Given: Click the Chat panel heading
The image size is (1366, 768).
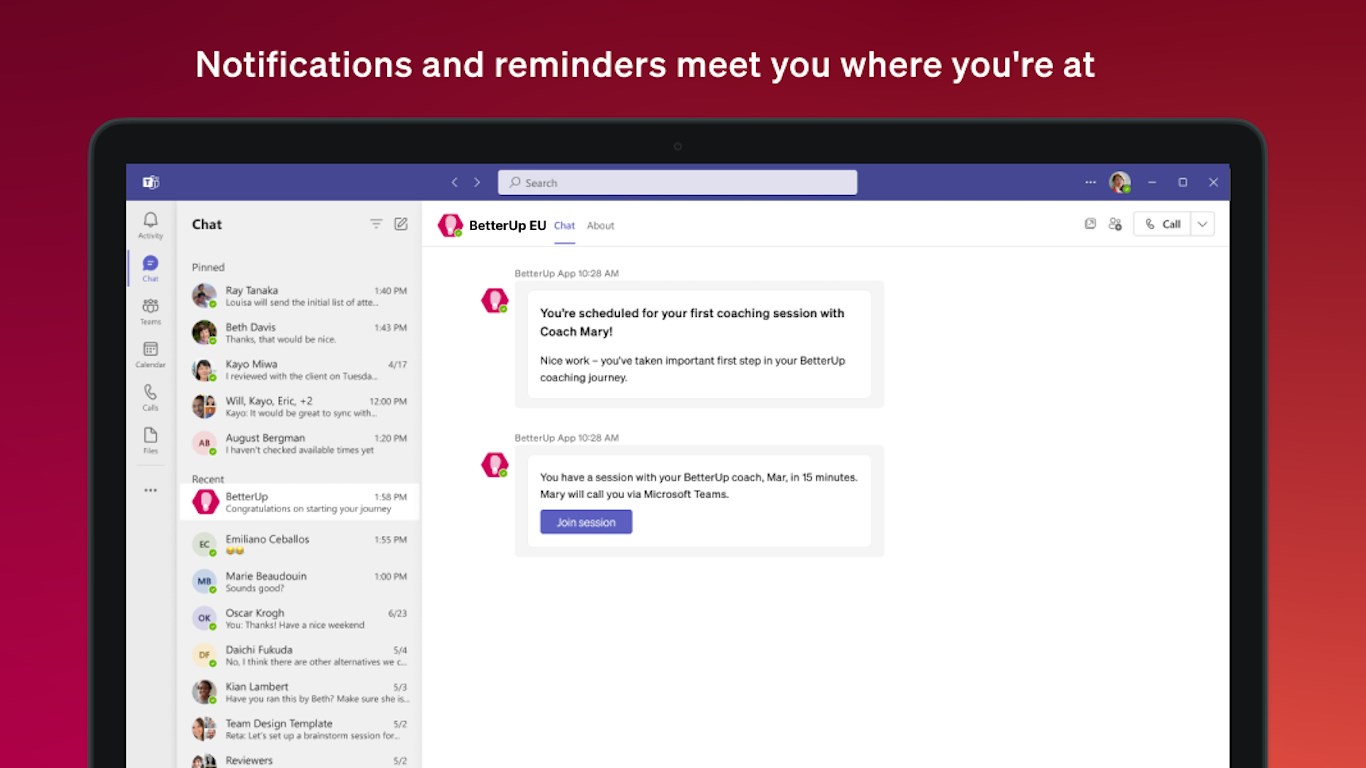Looking at the screenshot, I should pos(207,224).
